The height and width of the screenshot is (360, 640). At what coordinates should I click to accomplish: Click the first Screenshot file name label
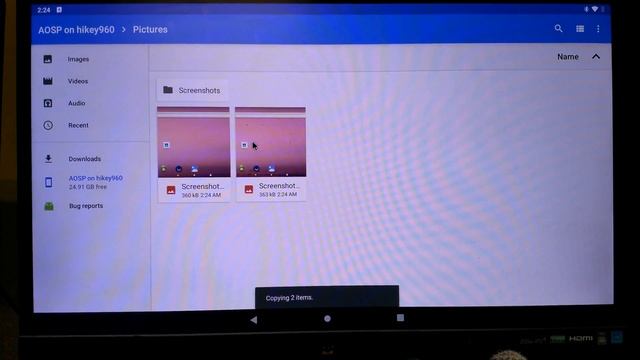point(202,187)
